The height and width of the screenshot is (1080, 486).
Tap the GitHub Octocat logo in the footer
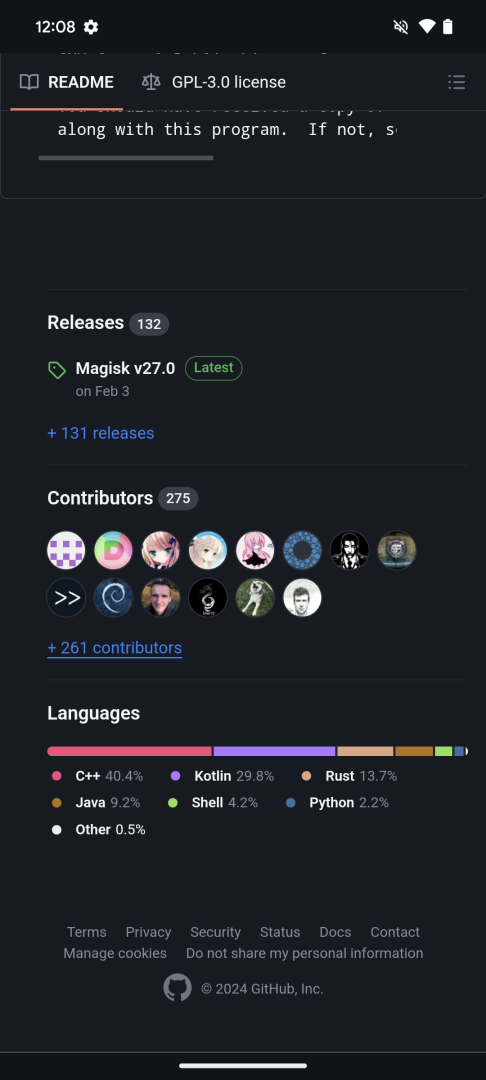(177, 988)
